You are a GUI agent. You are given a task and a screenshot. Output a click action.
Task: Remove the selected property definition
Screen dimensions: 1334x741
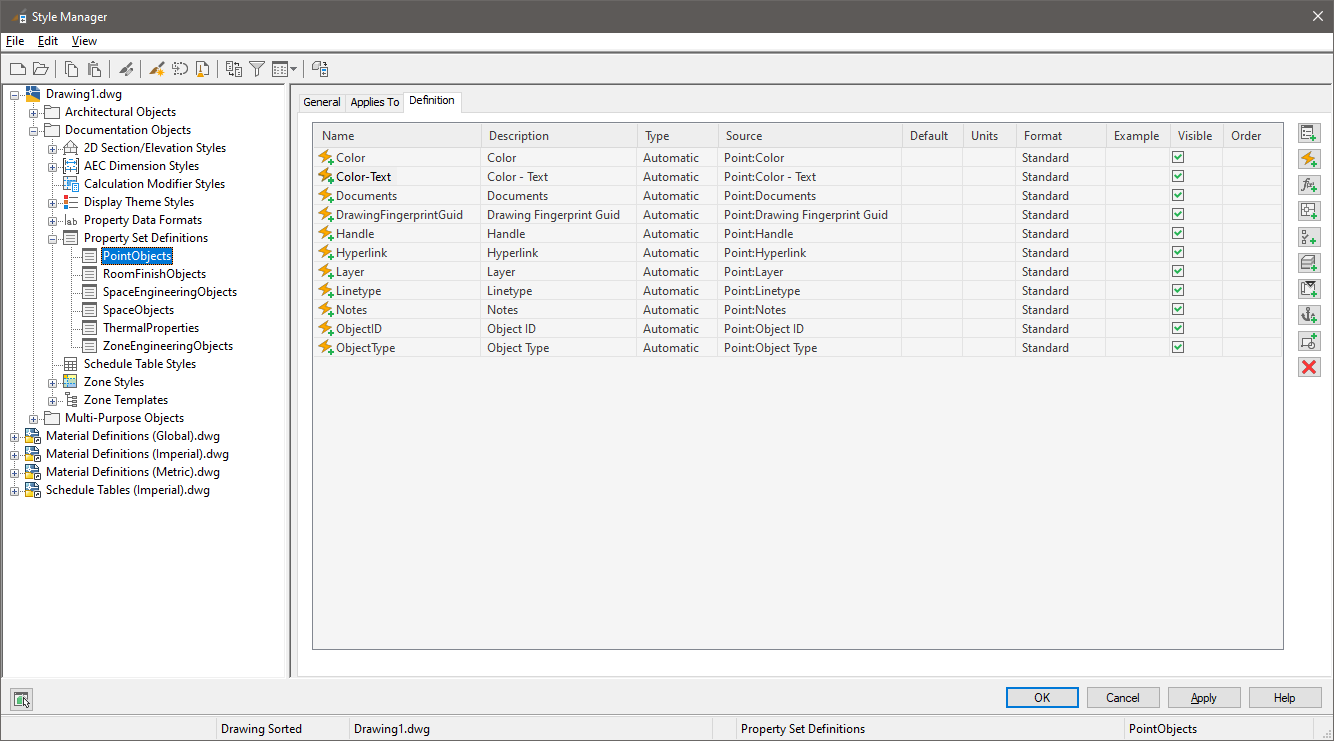point(1309,367)
